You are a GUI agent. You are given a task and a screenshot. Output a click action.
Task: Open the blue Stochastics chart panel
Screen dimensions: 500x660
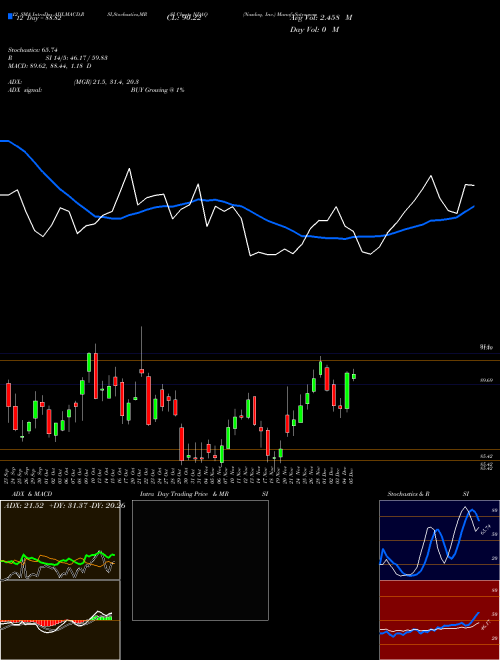point(439,540)
